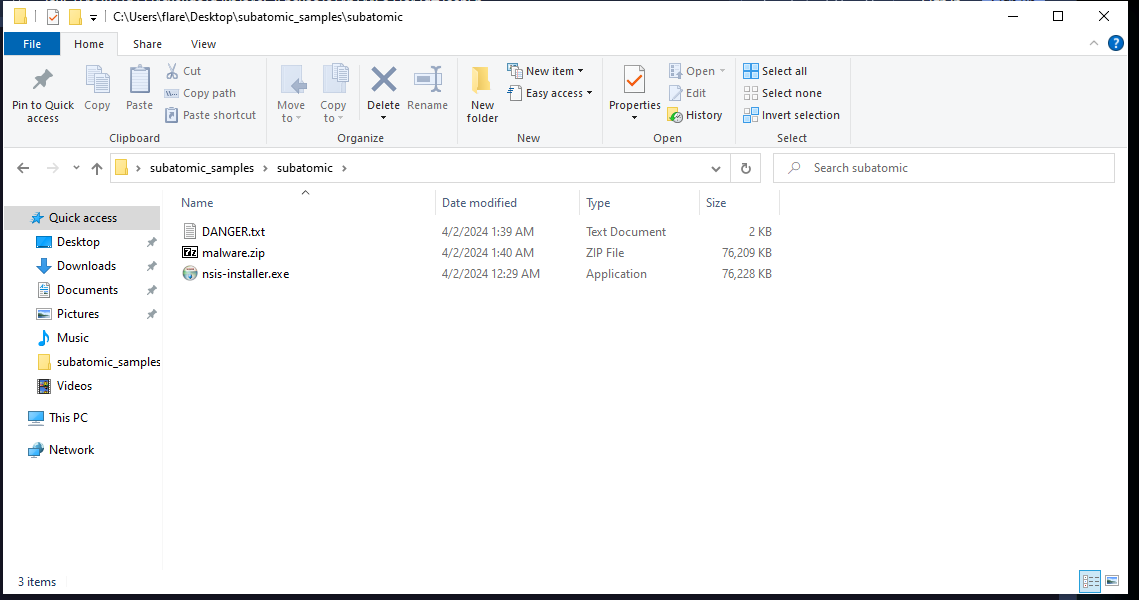Open the Copy to menu
Screen dimensions: 1139x600
click(x=333, y=94)
